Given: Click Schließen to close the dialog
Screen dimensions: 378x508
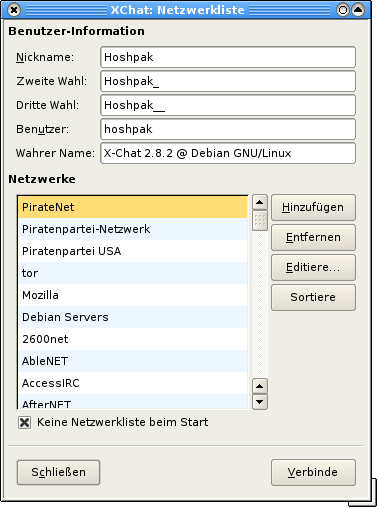Looking at the screenshot, I should pyautogui.click(x=58, y=472).
